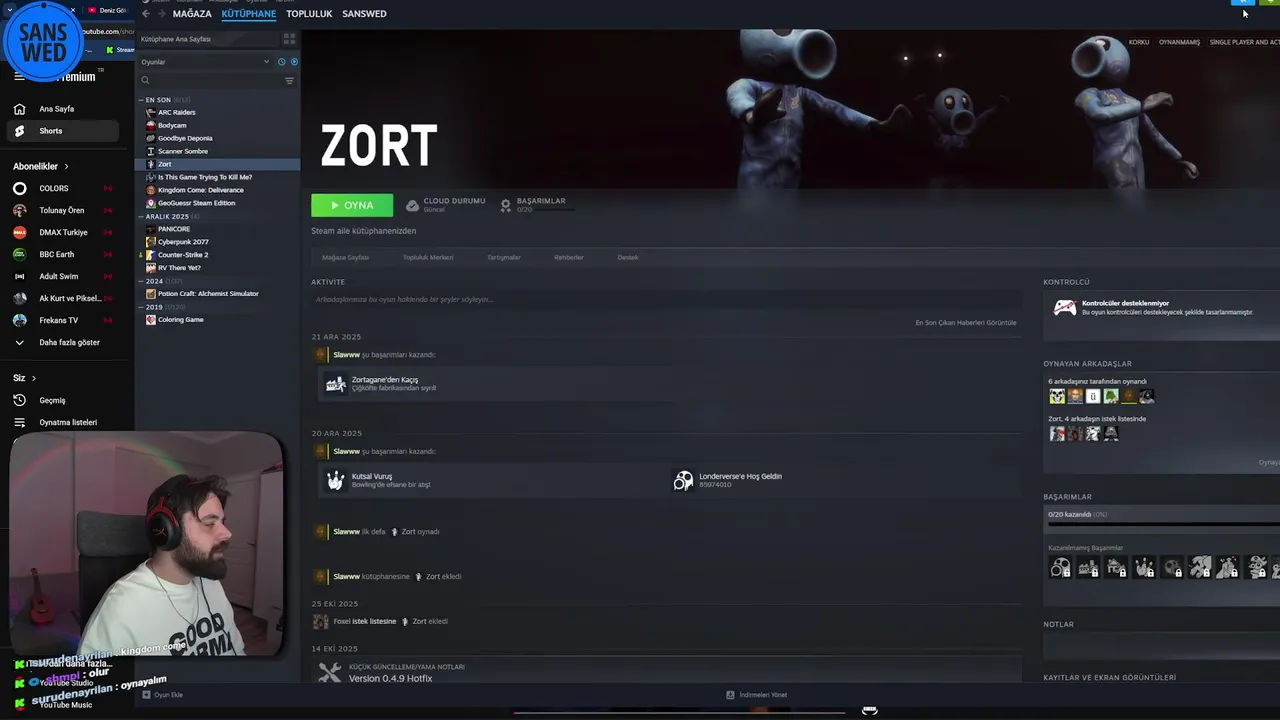1280x720 pixels.
Task: Open Oyun Ekle at the bottom left
Action: (x=163, y=695)
